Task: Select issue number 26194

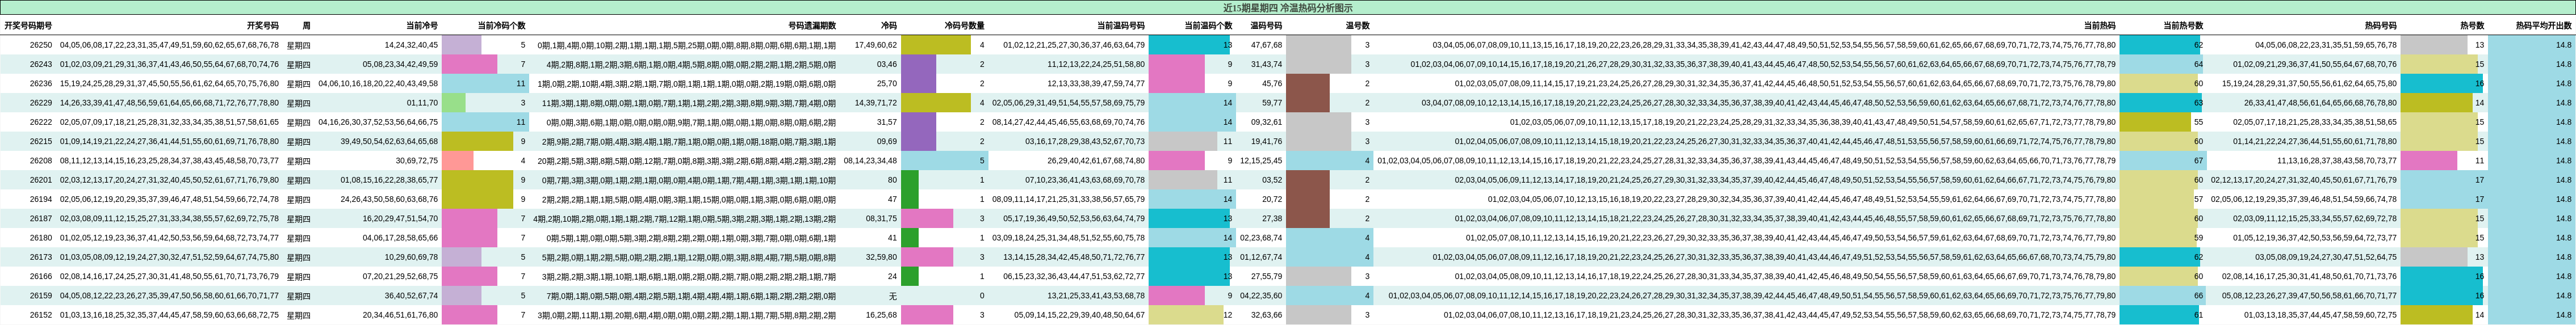Action: pos(41,199)
